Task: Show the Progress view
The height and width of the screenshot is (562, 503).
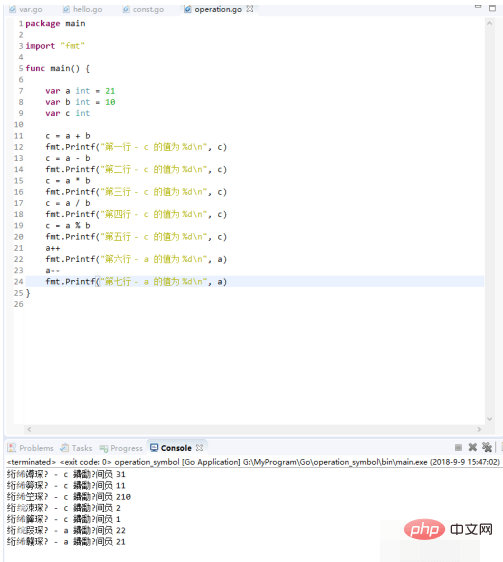Action: pos(121,448)
